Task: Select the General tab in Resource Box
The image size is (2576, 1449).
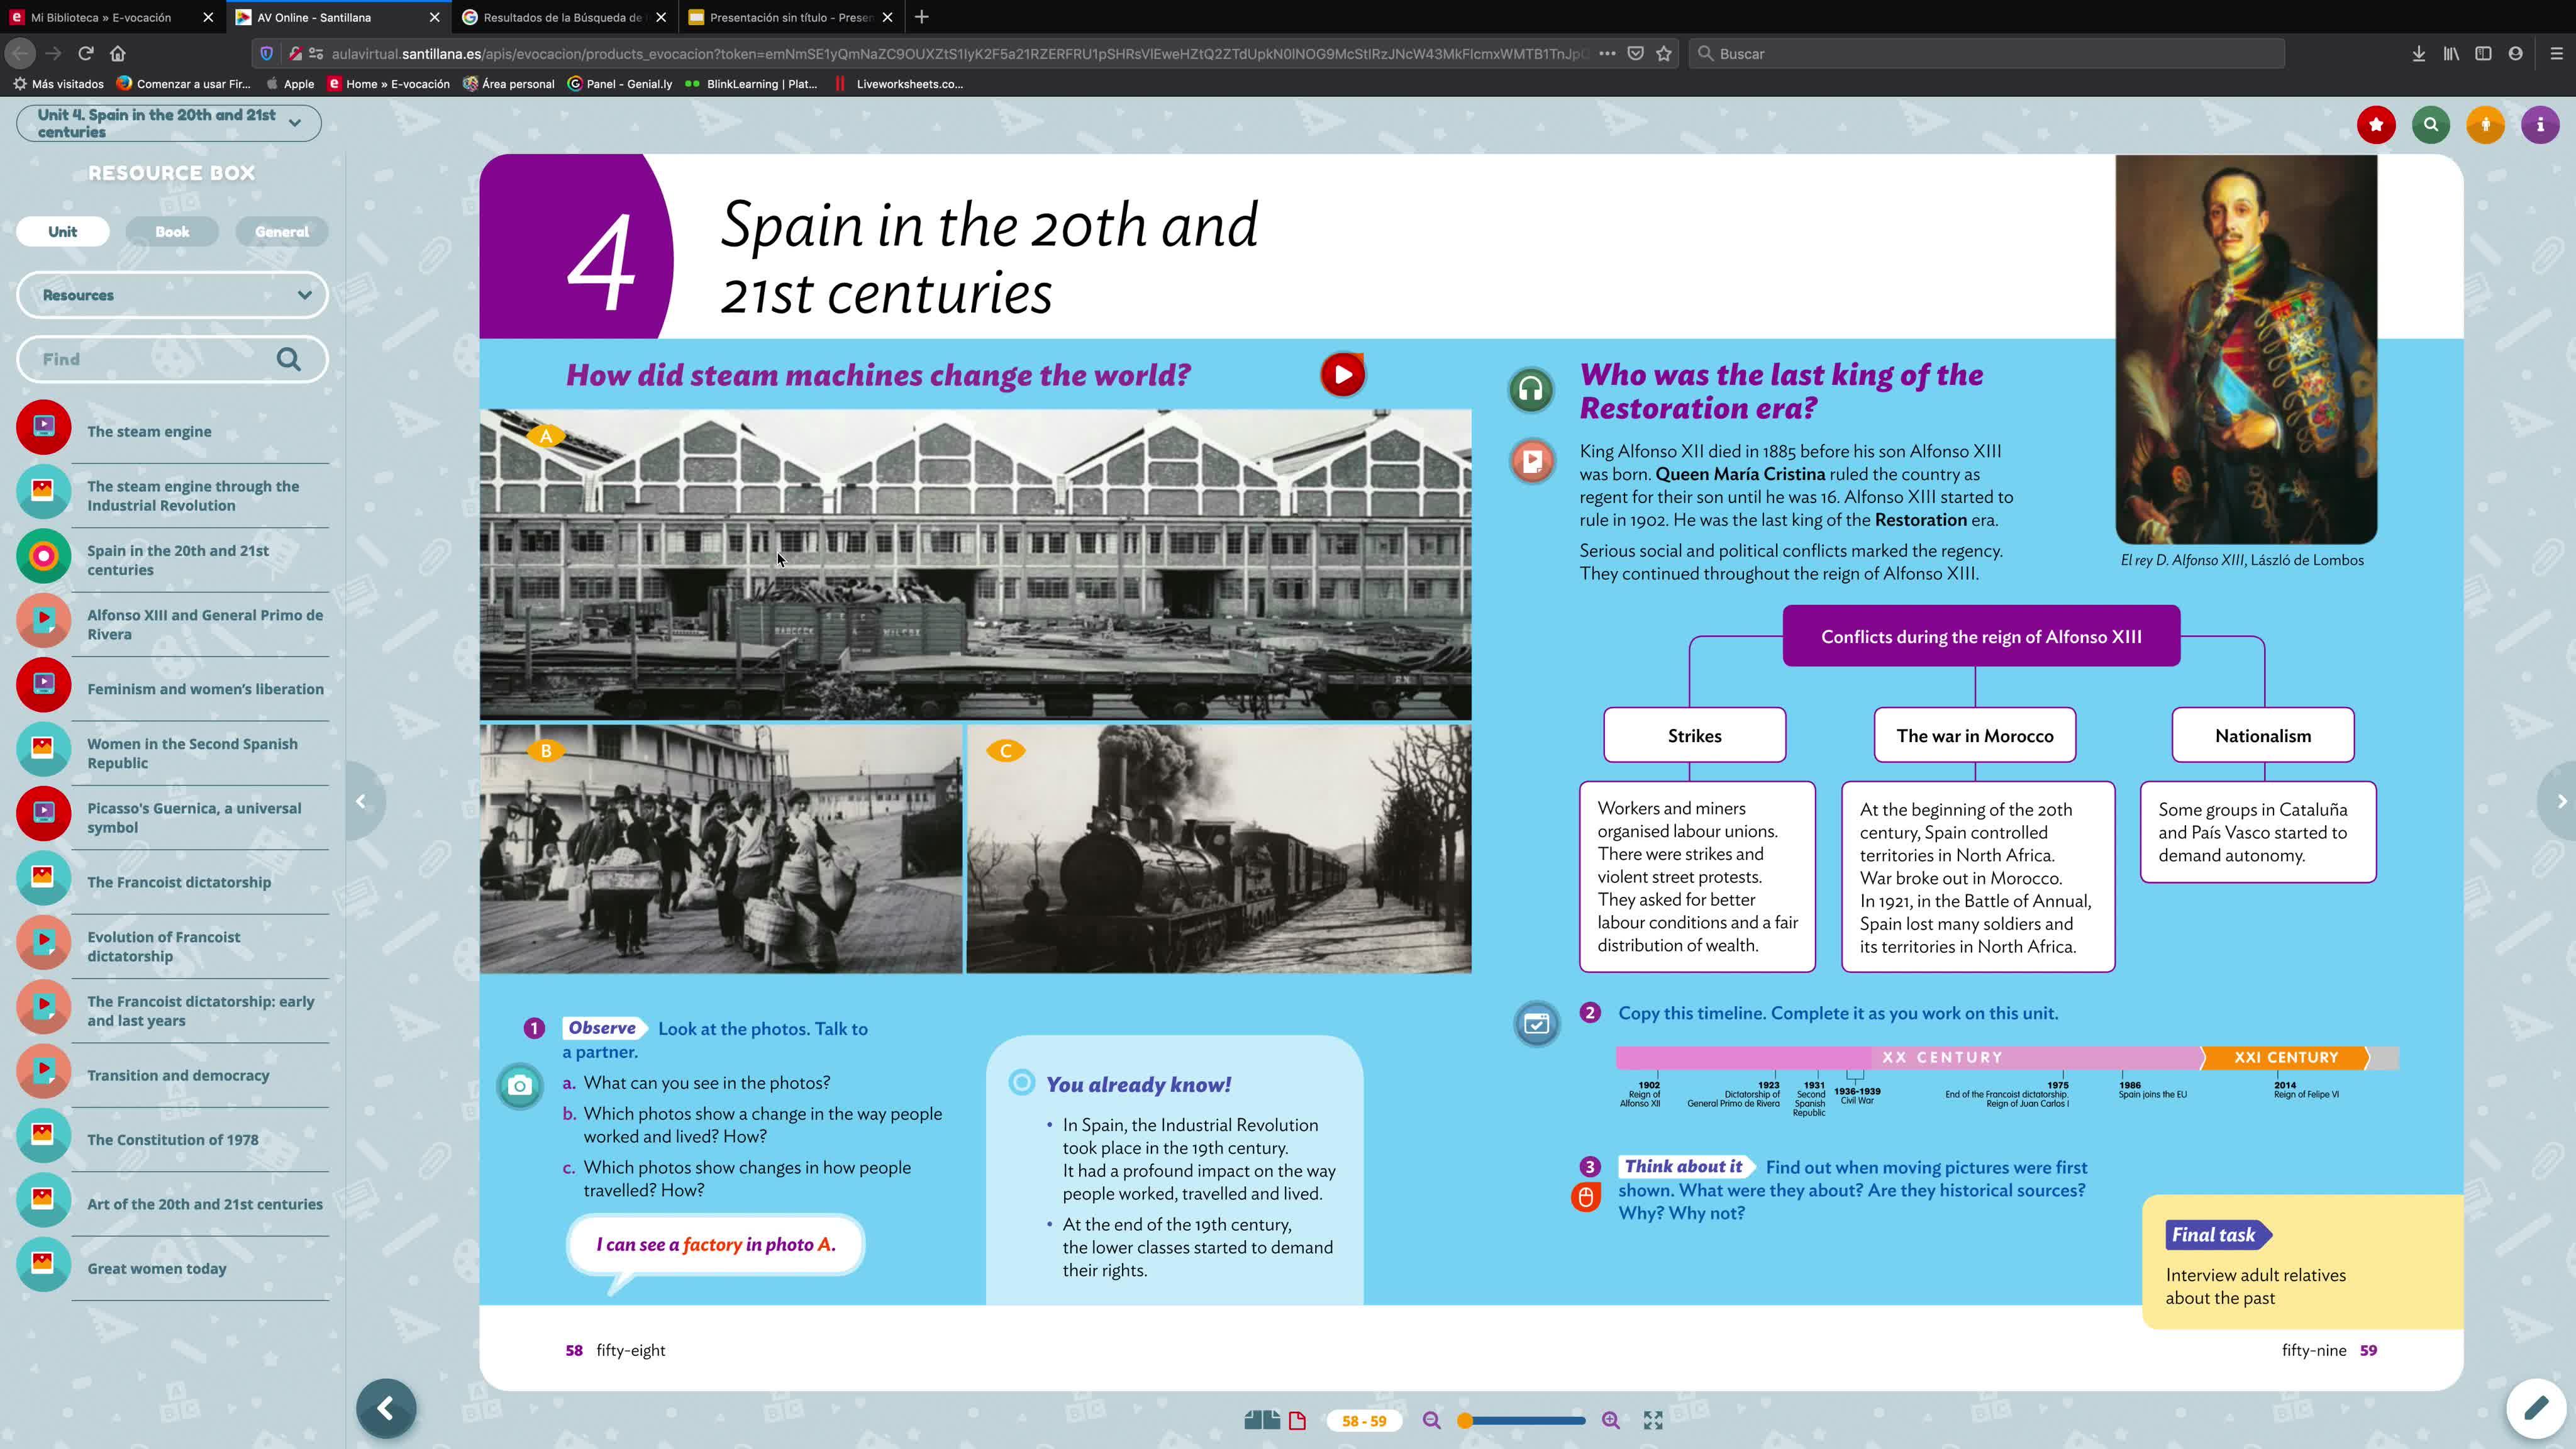Action: tap(282, 232)
